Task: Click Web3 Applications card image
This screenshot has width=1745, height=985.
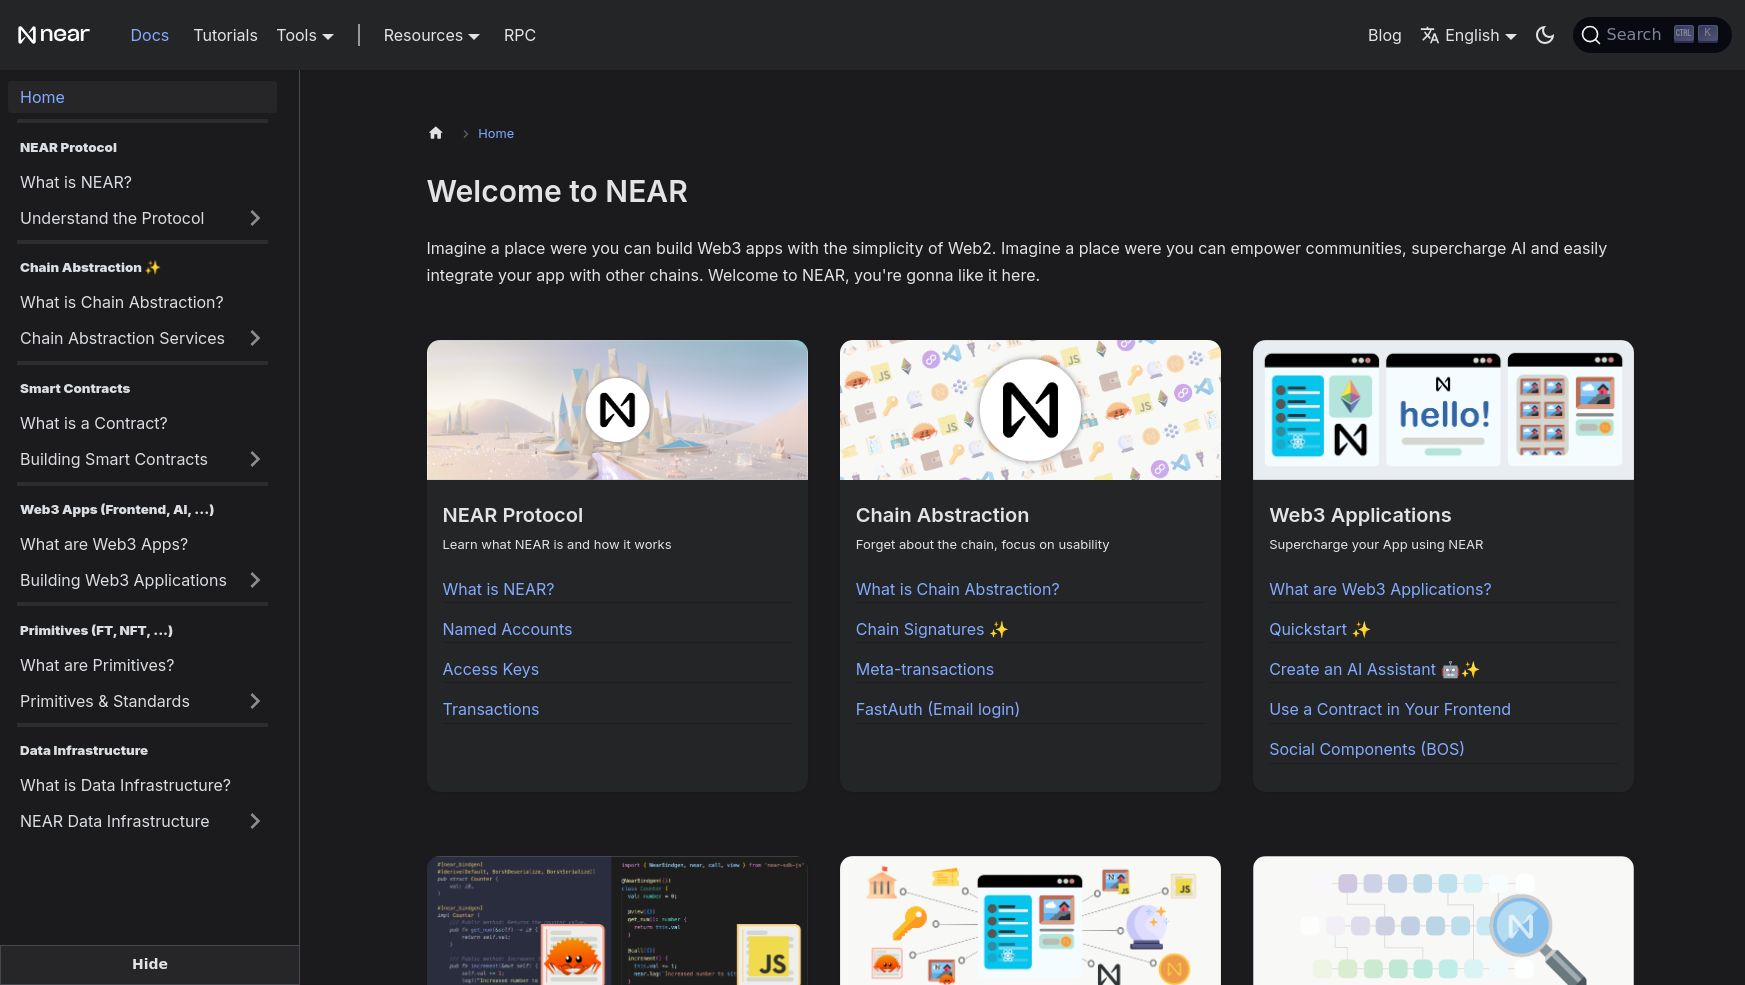Action: (x=1443, y=410)
